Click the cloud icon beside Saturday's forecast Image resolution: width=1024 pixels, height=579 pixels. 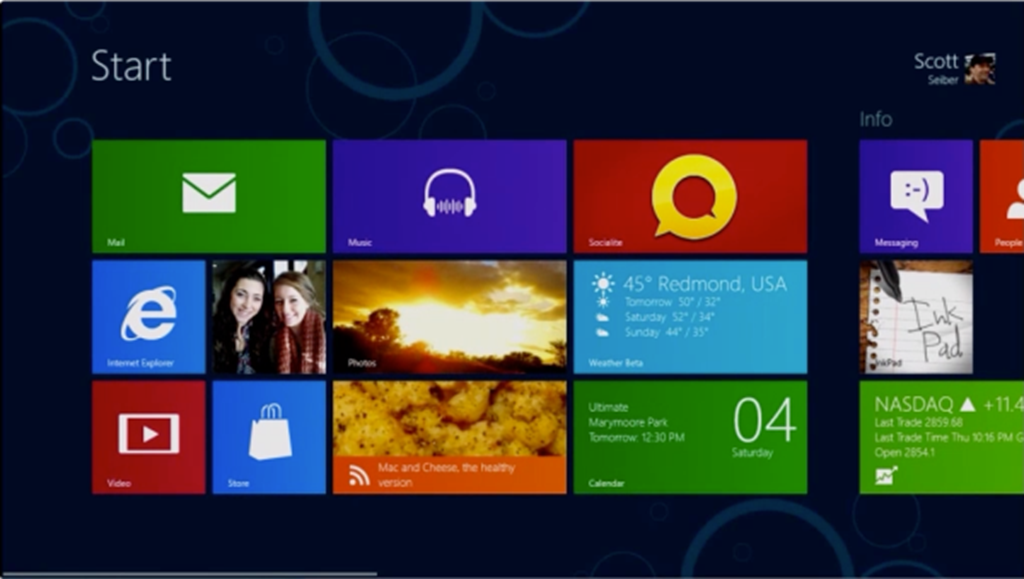(x=602, y=317)
